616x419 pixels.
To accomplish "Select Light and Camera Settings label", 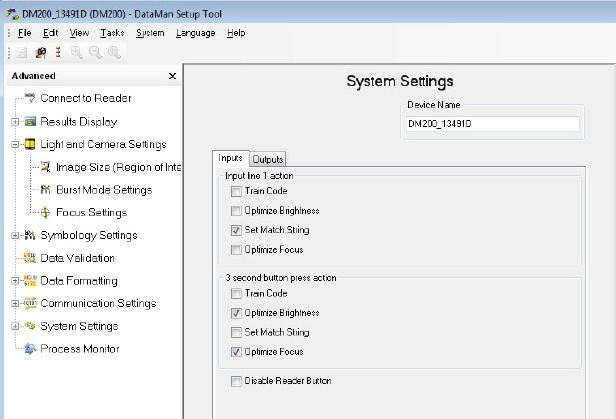I will click(103, 145).
